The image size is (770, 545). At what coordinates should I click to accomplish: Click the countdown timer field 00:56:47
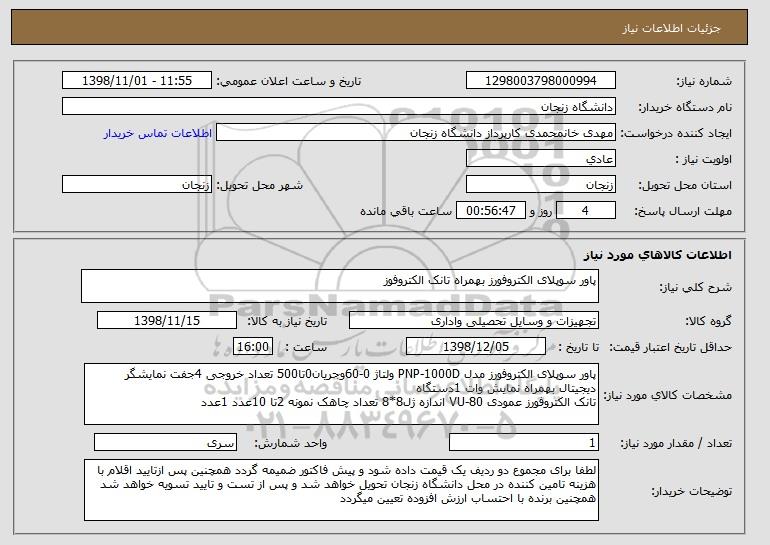coord(491,211)
